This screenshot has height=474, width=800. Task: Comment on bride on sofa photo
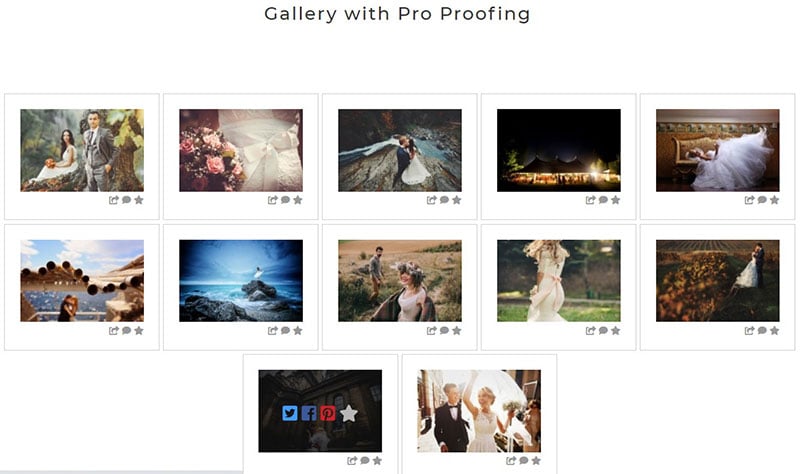click(x=762, y=200)
